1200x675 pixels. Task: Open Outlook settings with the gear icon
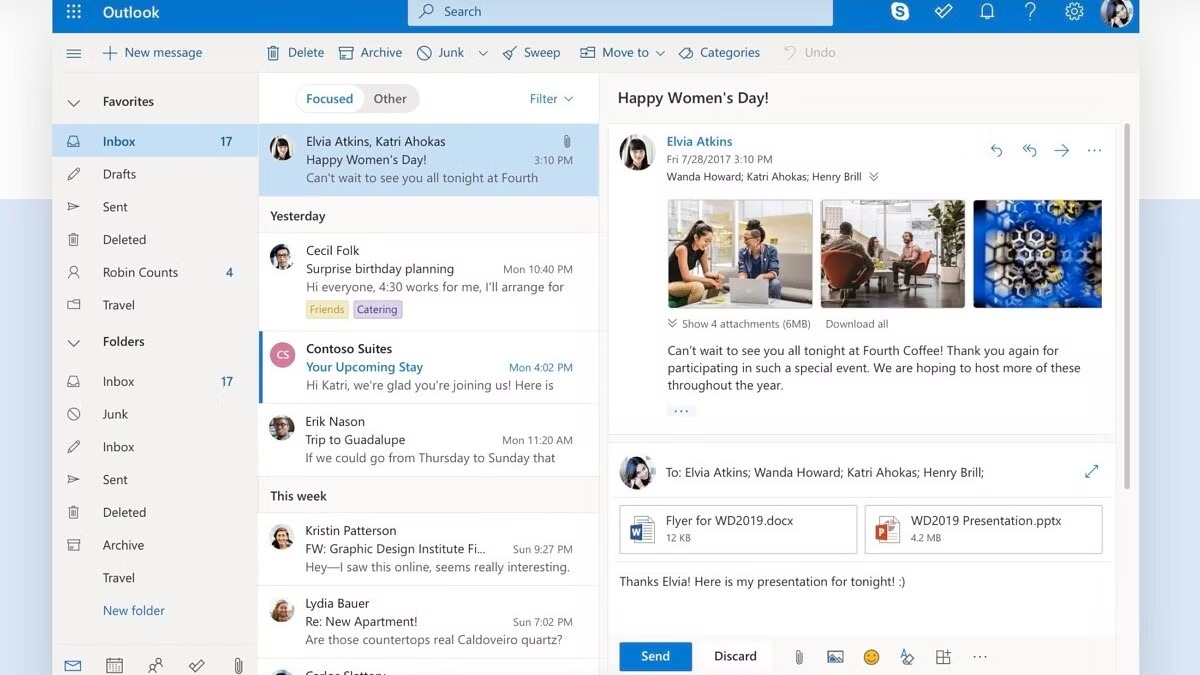click(1073, 12)
